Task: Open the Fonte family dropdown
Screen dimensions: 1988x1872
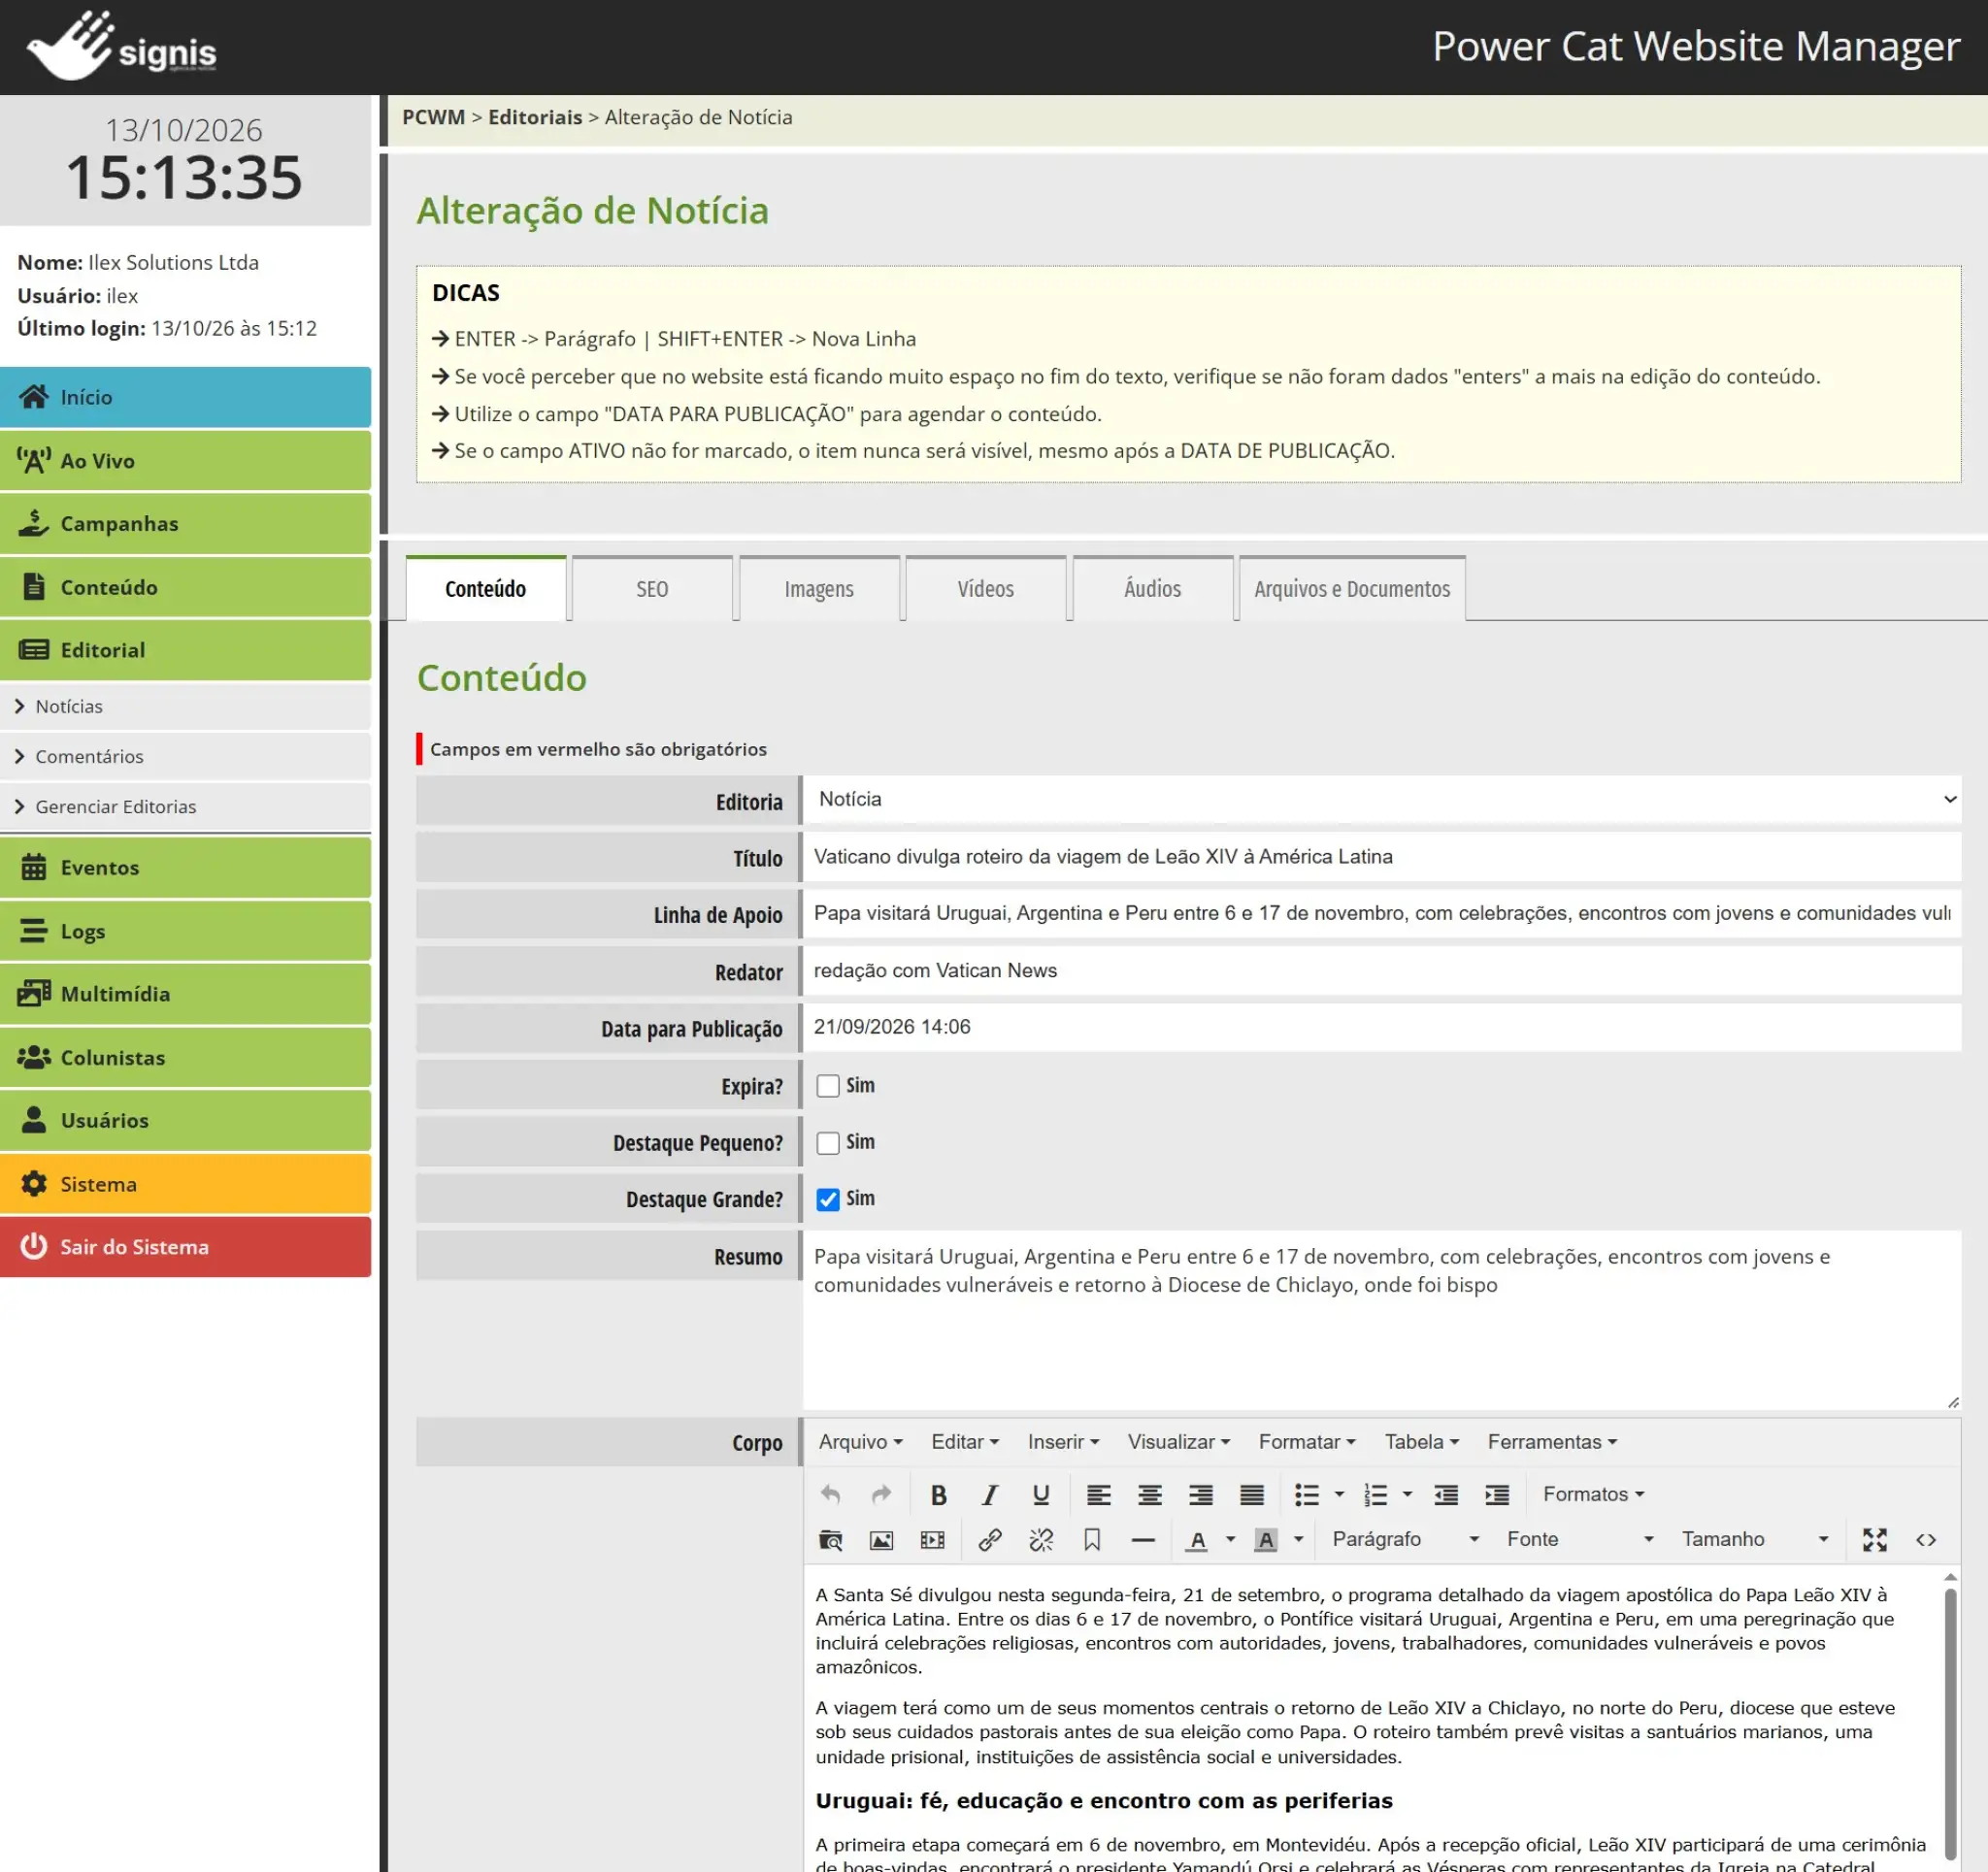Action: point(1580,1540)
